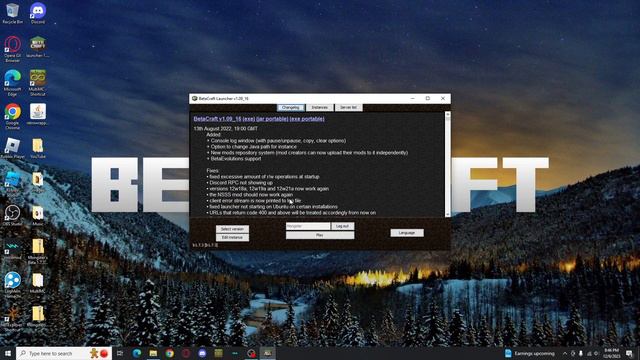Screen dimensions: 640x360
Task: Open the Microsoft Edge desktop shortcut
Action: (x=12, y=83)
